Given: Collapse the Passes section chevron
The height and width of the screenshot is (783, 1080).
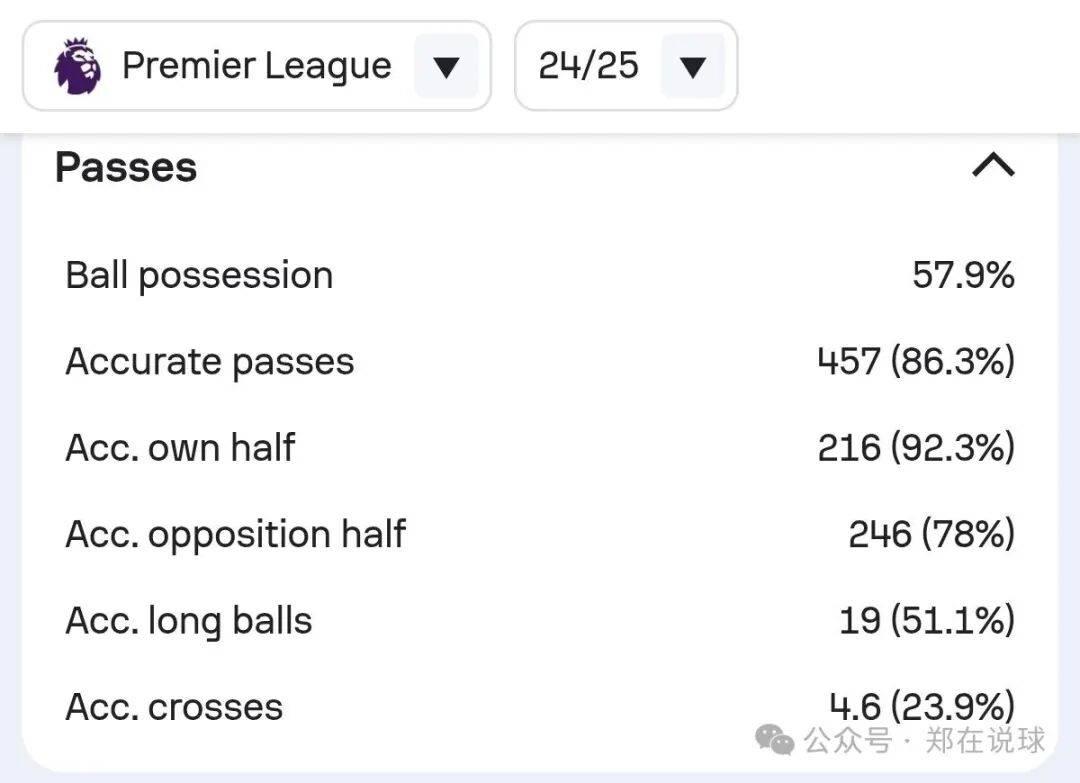Looking at the screenshot, I should (992, 165).
